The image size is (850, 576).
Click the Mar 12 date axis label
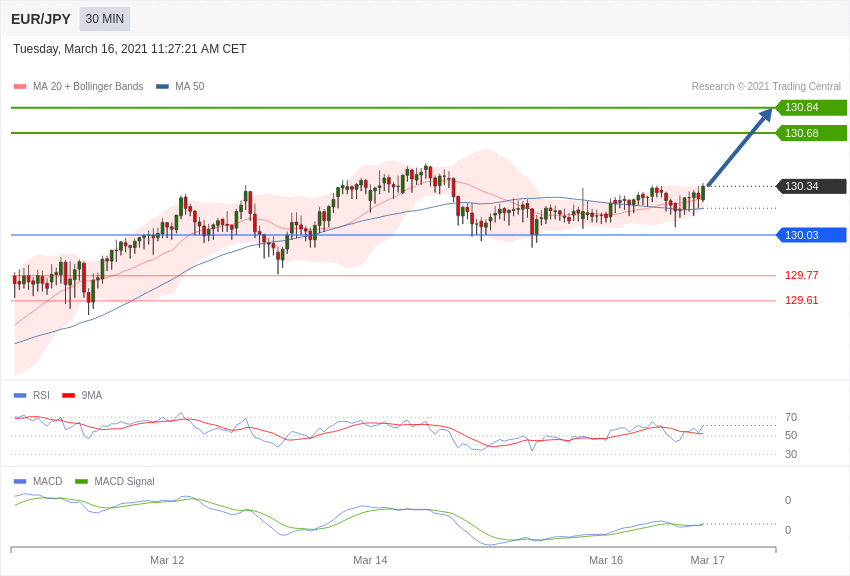pyautogui.click(x=167, y=560)
